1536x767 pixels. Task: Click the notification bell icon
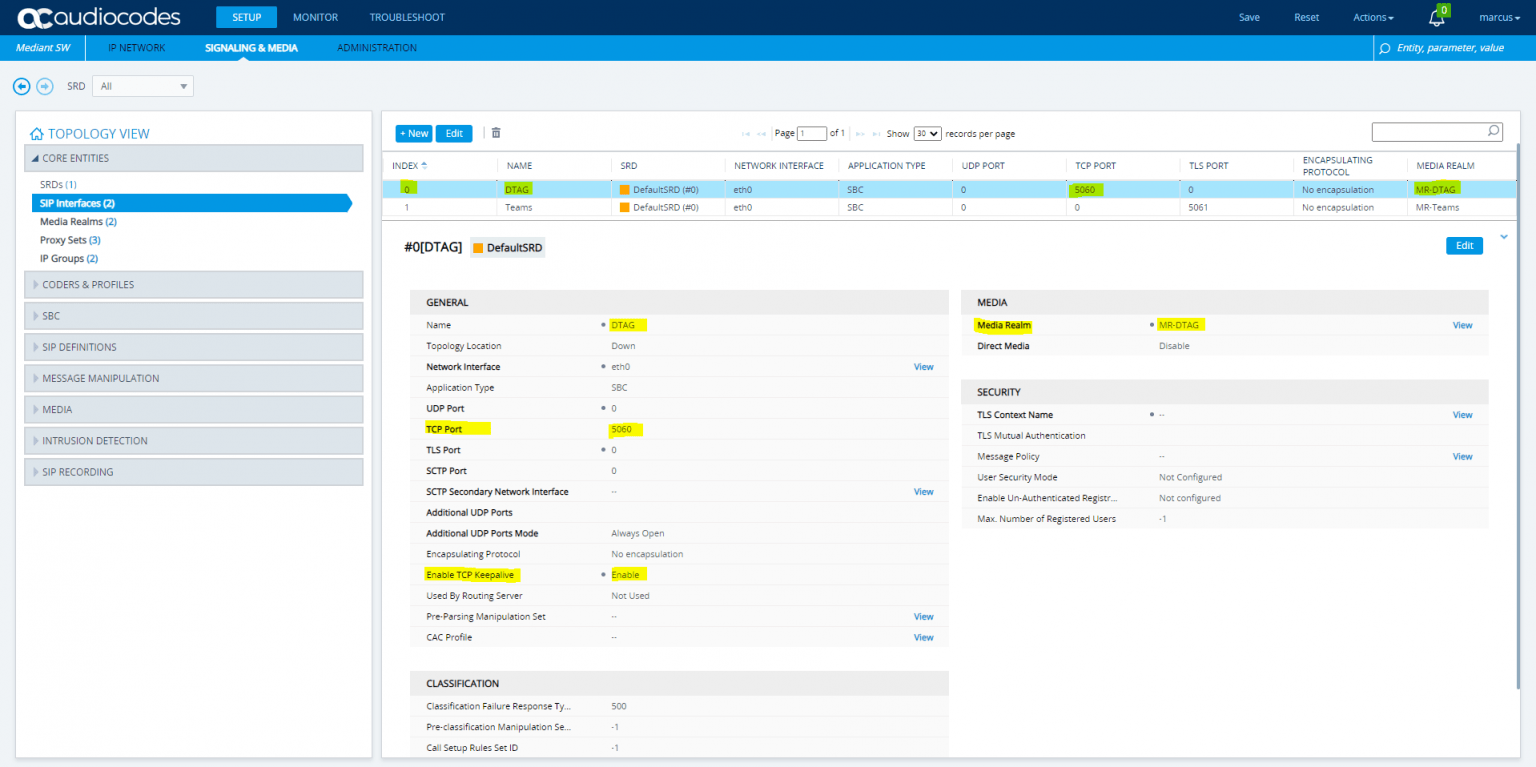coord(1435,17)
